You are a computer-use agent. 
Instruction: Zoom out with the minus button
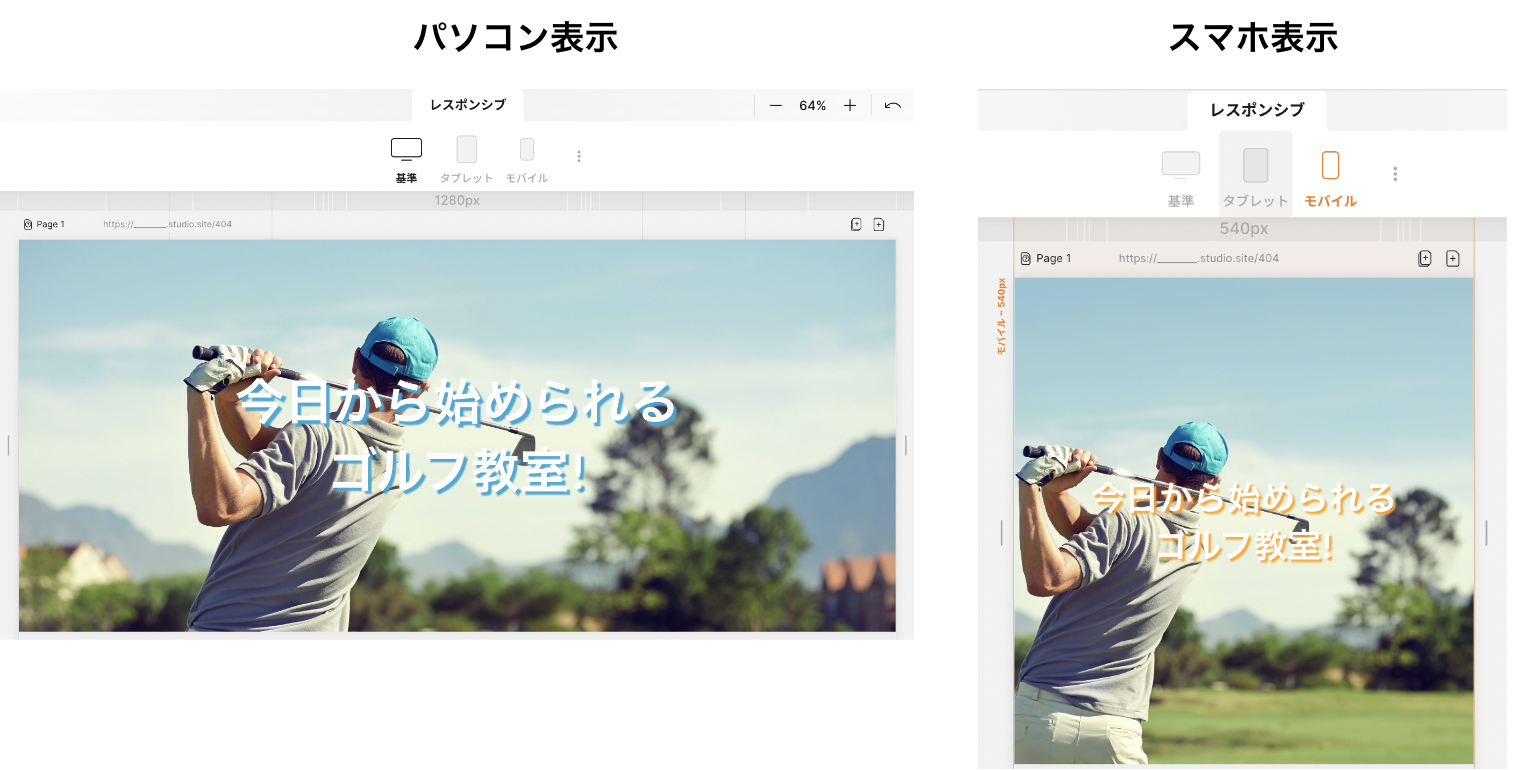775,106
